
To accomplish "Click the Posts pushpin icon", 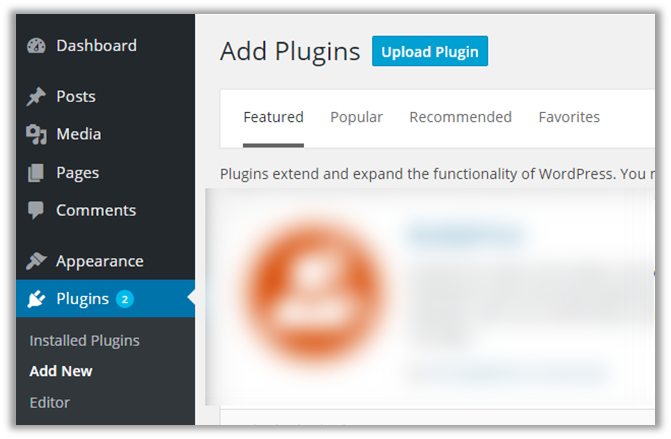I will click(36, 97).
